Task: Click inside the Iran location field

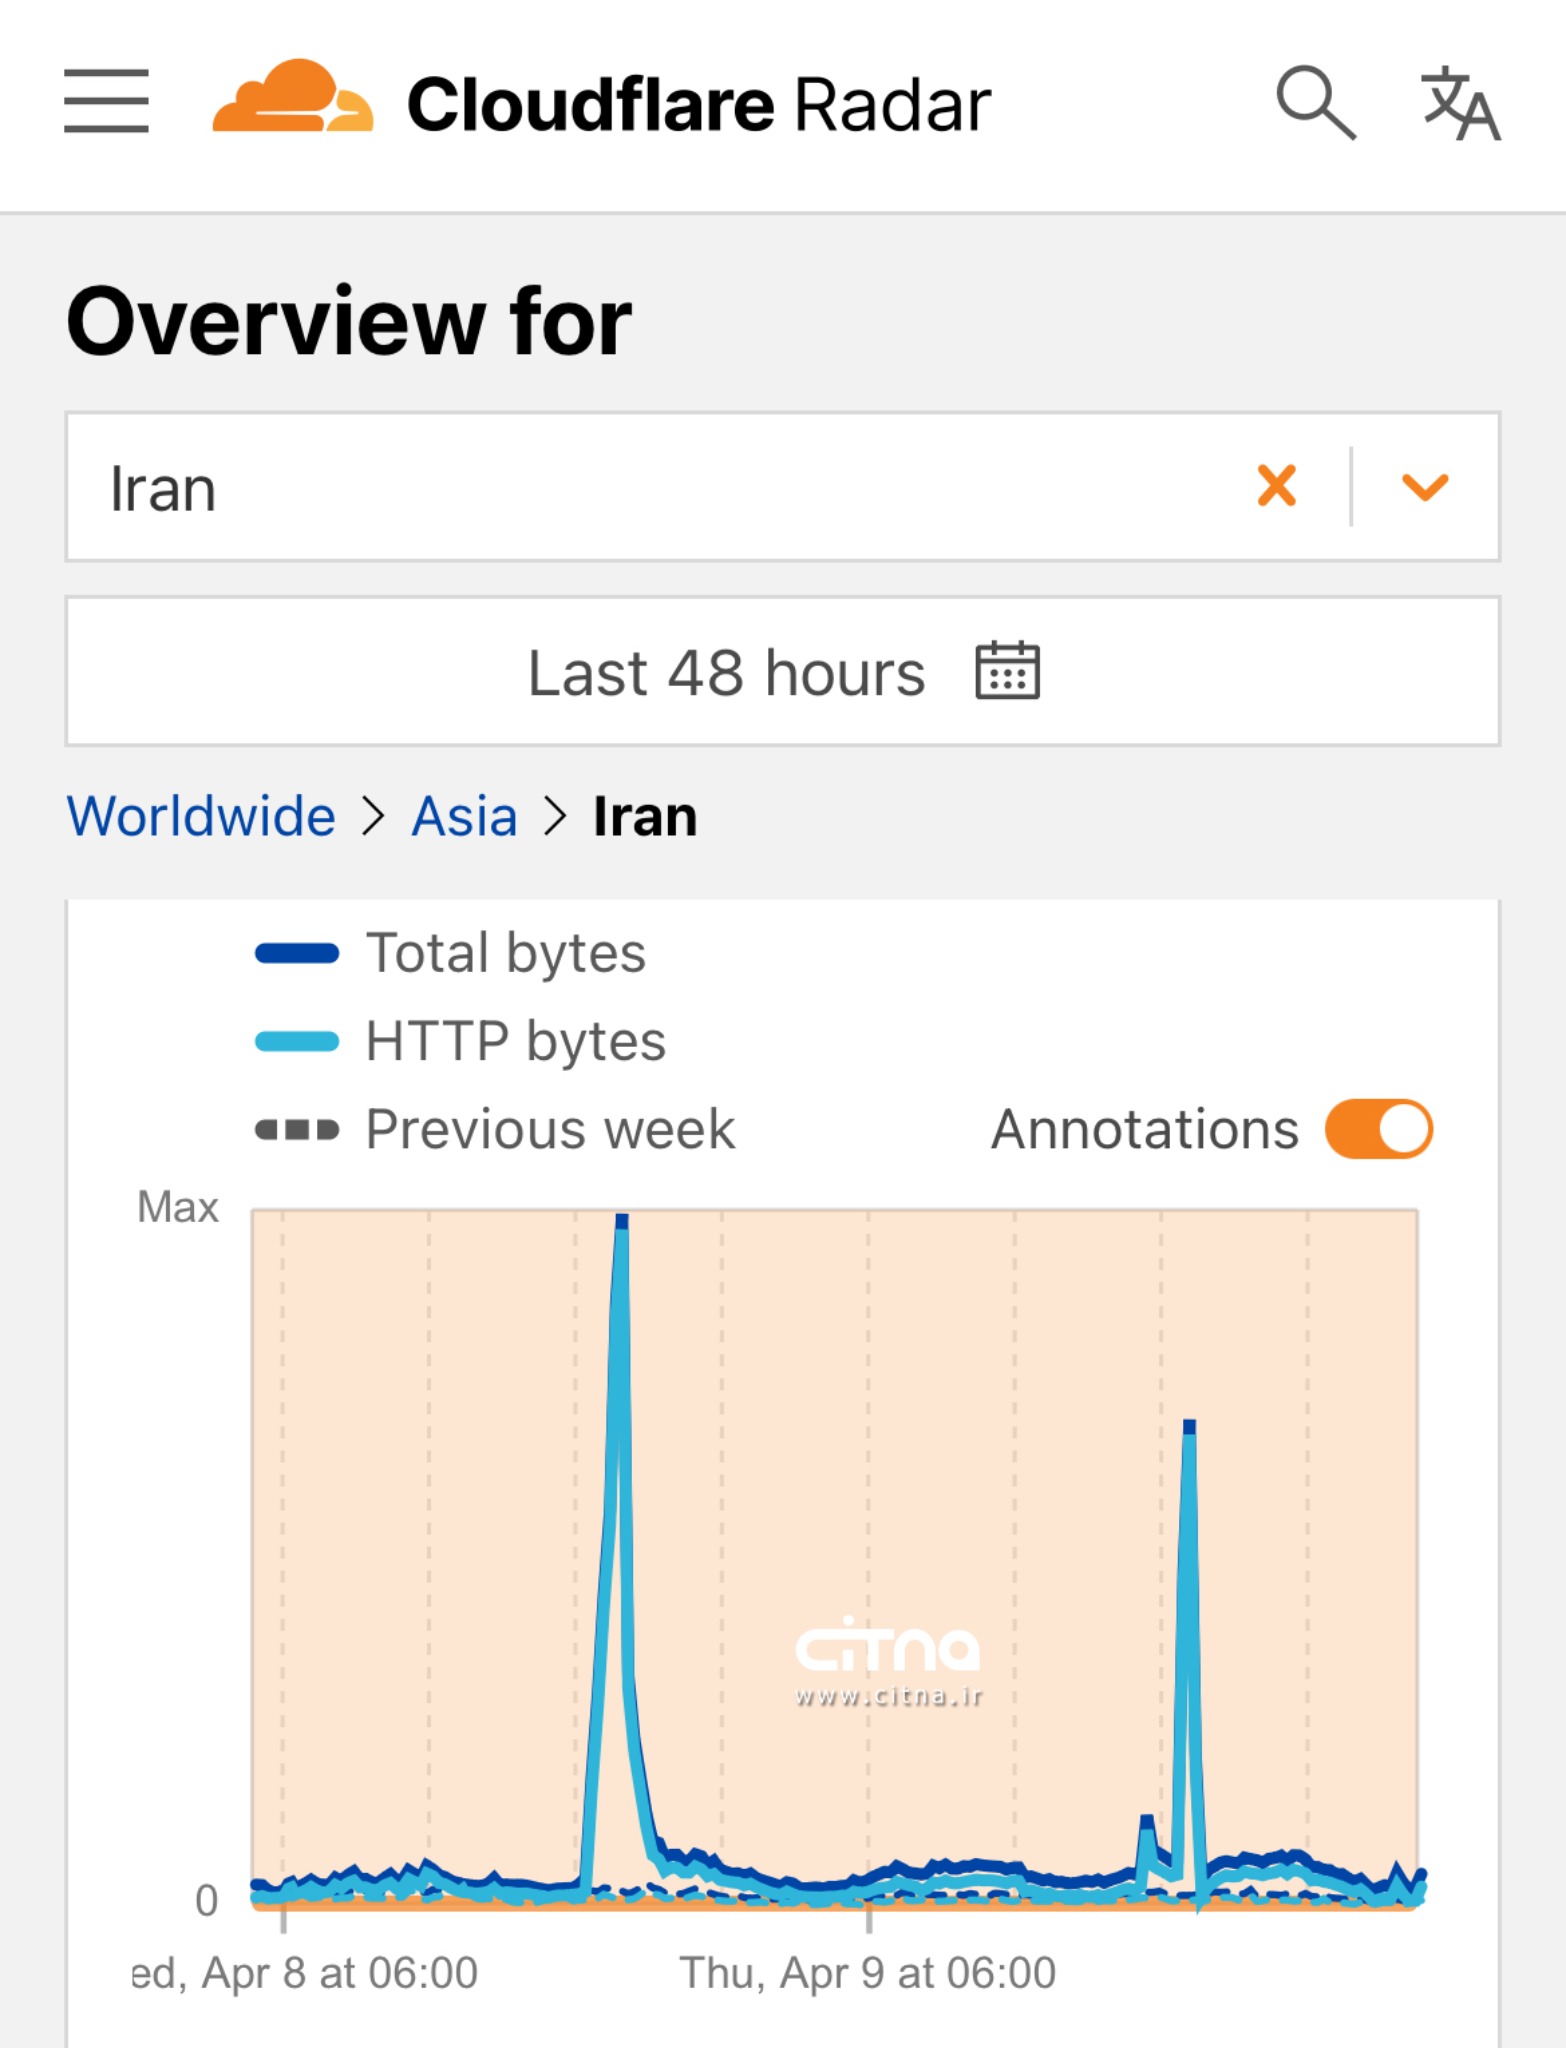Action: (650, 487)
